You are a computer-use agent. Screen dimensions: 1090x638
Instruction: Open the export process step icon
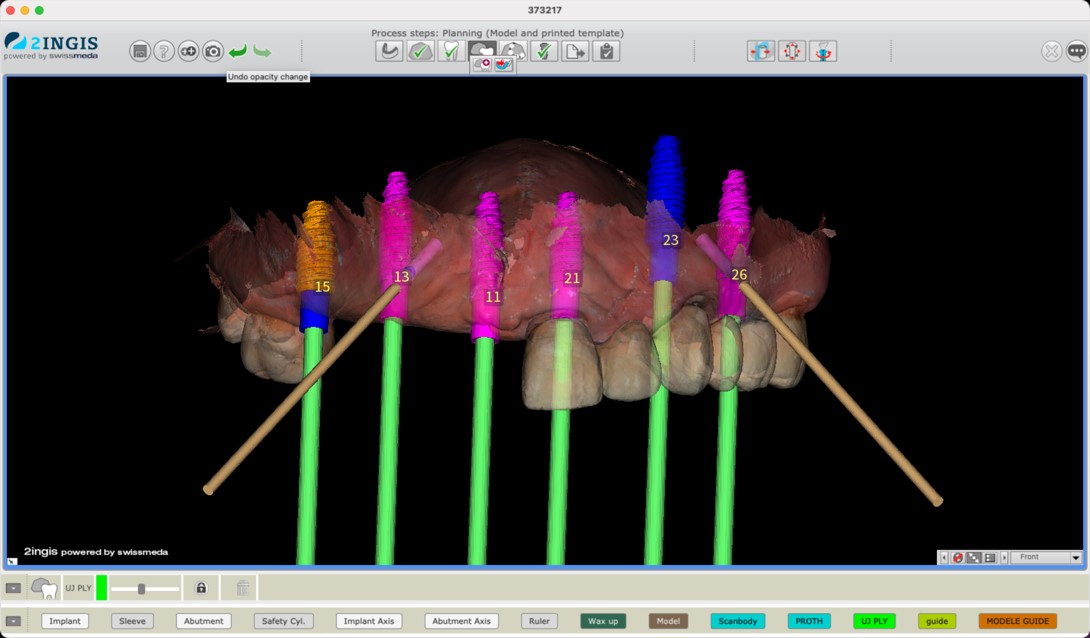pos(575,50)
